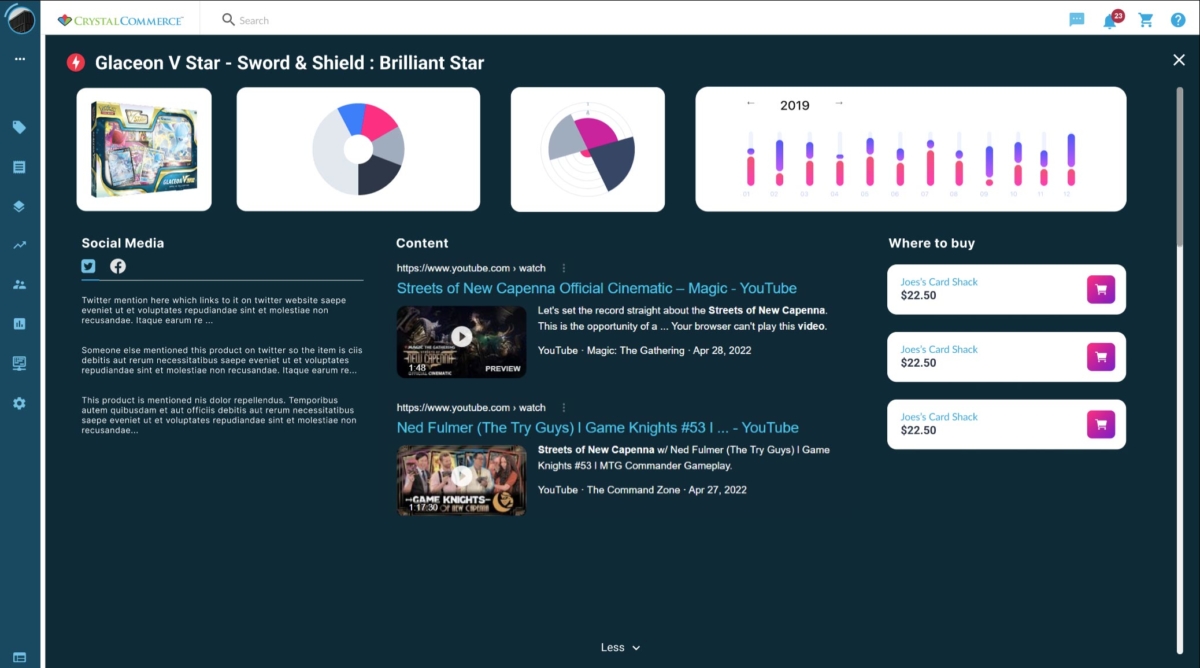Add third Joes's Card Shack listing to cart
This screenshot has height=668, width=1200.
(1101, 425)
